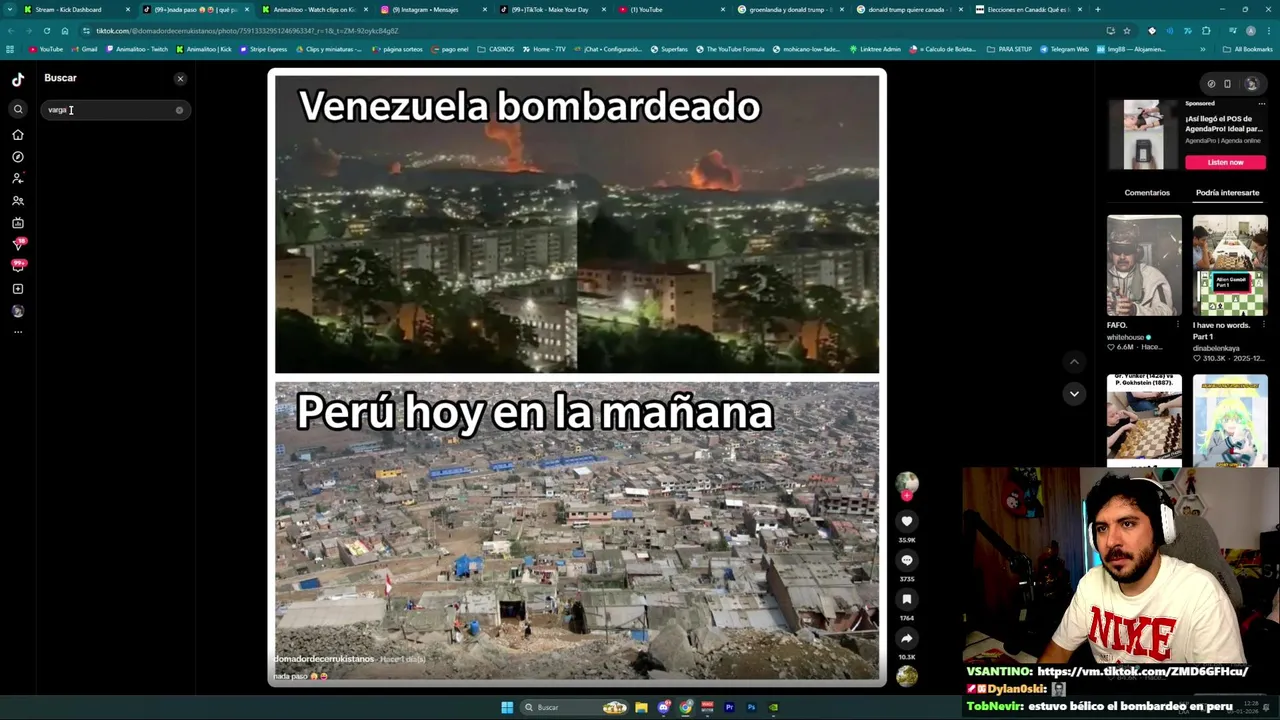The image size is (1280, 720).
Task: Share the post with the arrow icon
Action: [907, 638]
